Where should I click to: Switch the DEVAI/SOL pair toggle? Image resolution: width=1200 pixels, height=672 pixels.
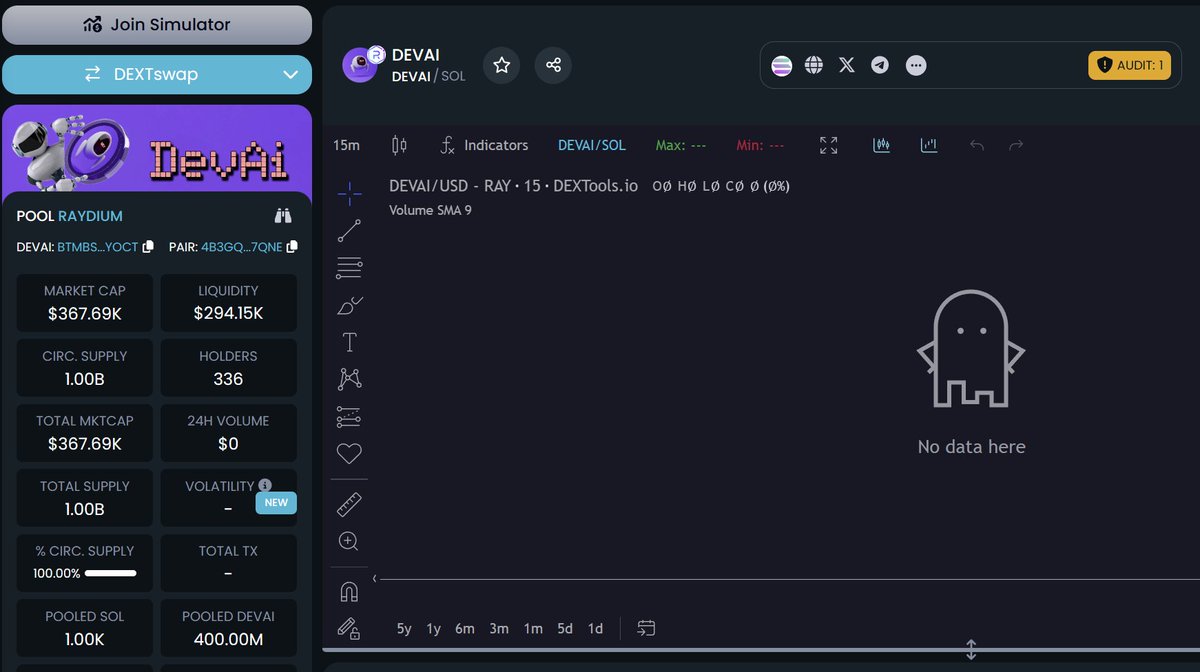tap(592, 145)
